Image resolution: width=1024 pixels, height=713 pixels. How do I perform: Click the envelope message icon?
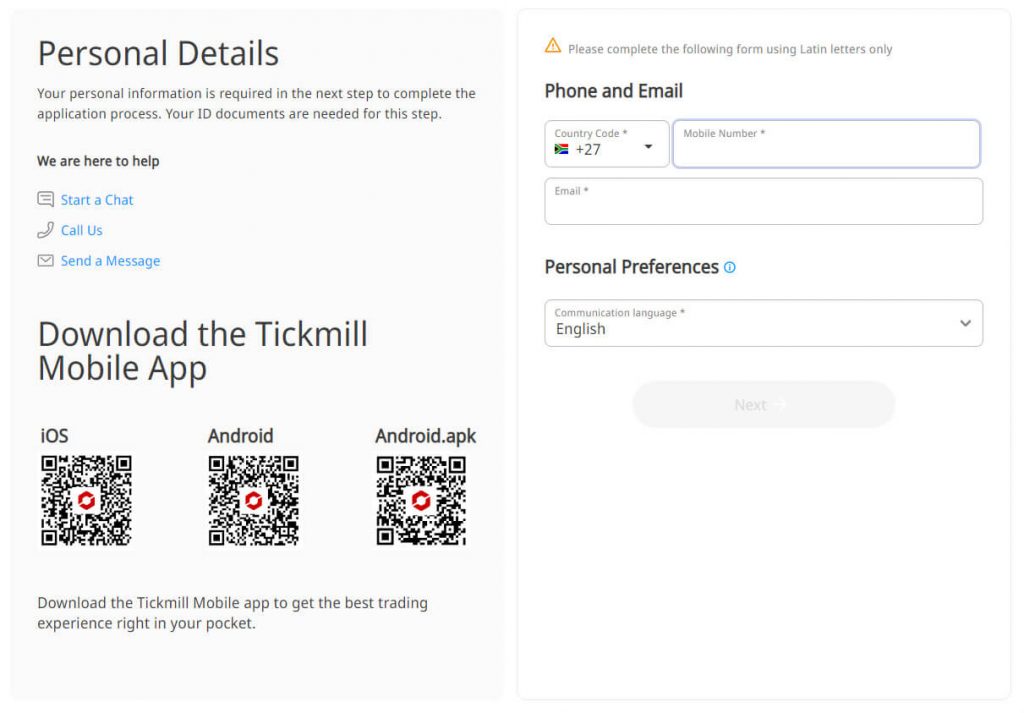45,261
